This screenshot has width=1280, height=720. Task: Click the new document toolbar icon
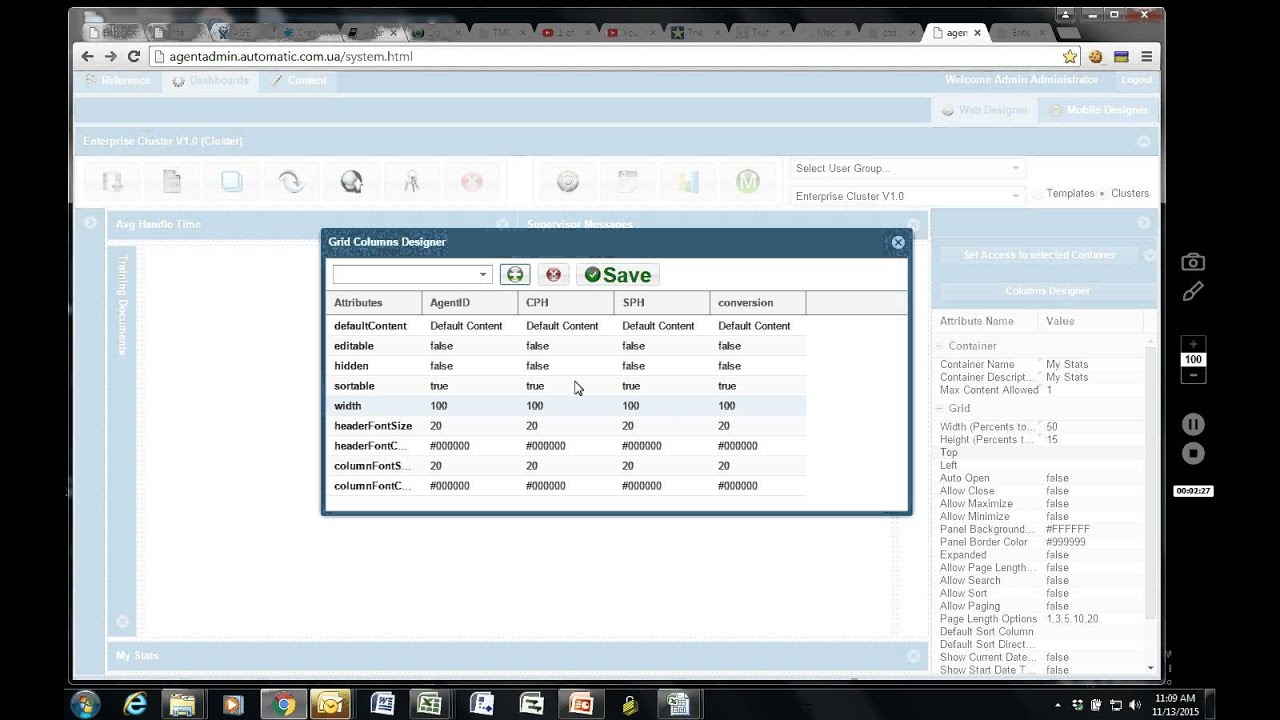pos(172,182)
